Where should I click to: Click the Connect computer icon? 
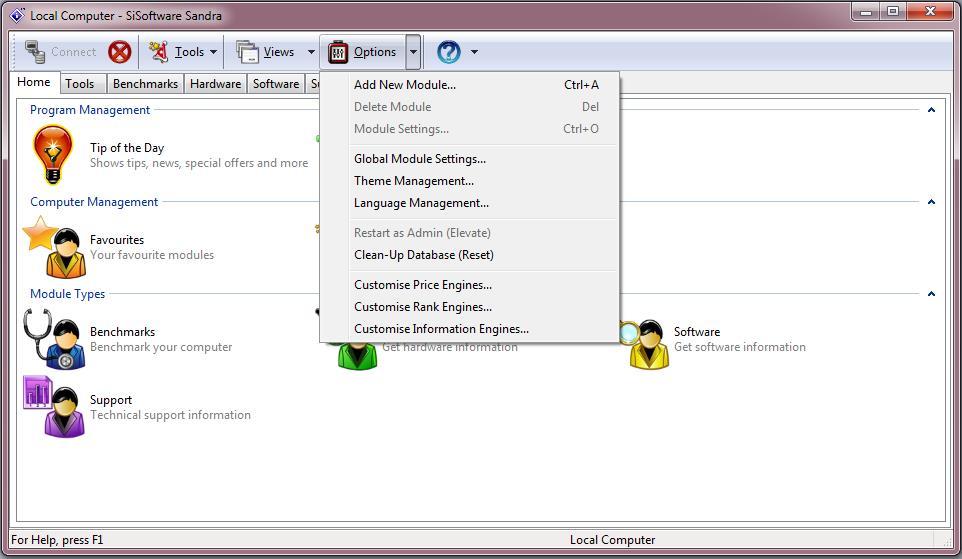point(35,52)
